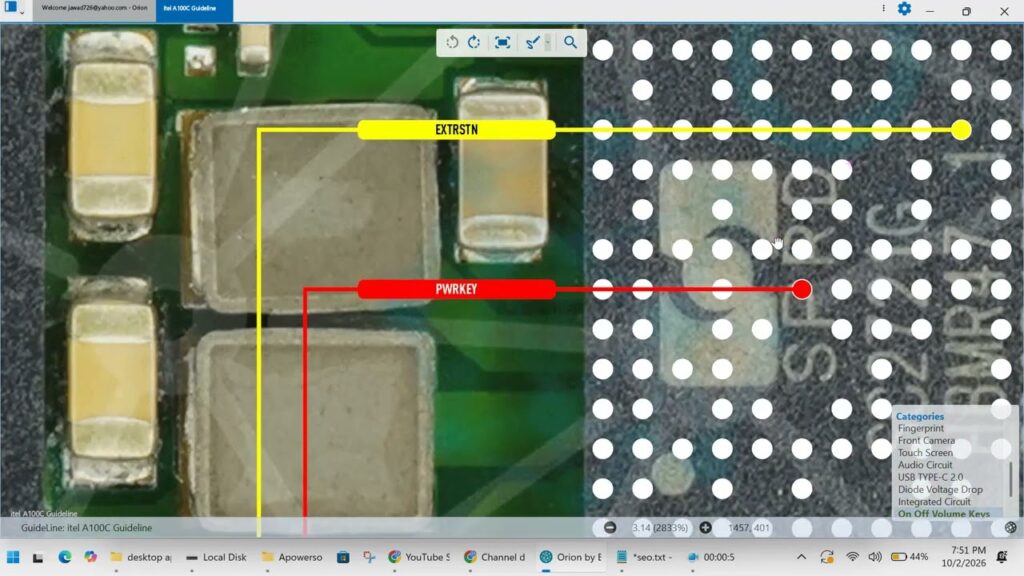Open the vertical dots menu near settings

[884, 8]
